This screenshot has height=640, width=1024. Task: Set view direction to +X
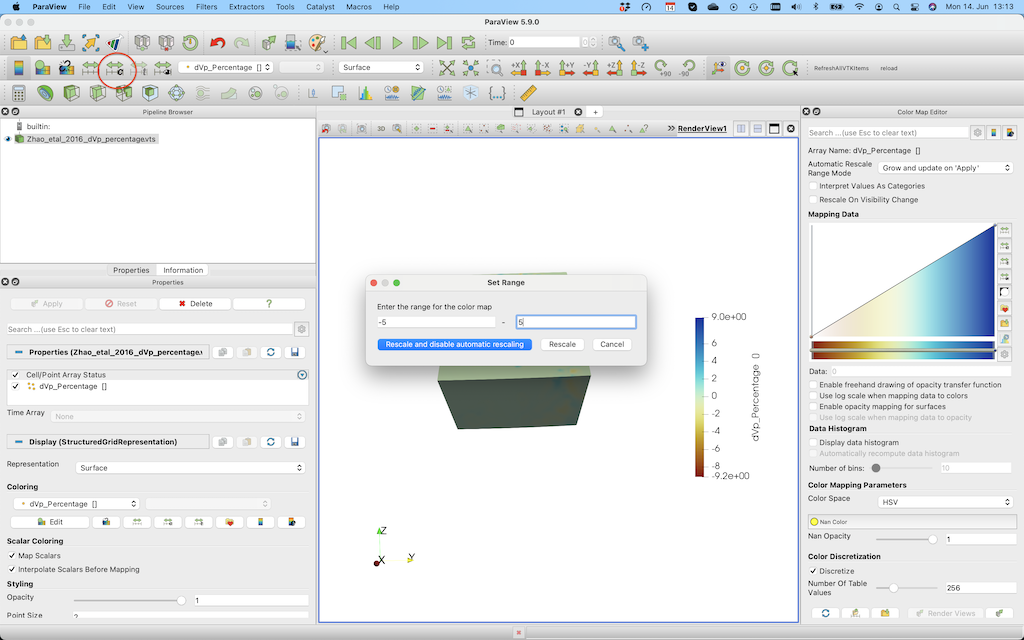point(519,68)
